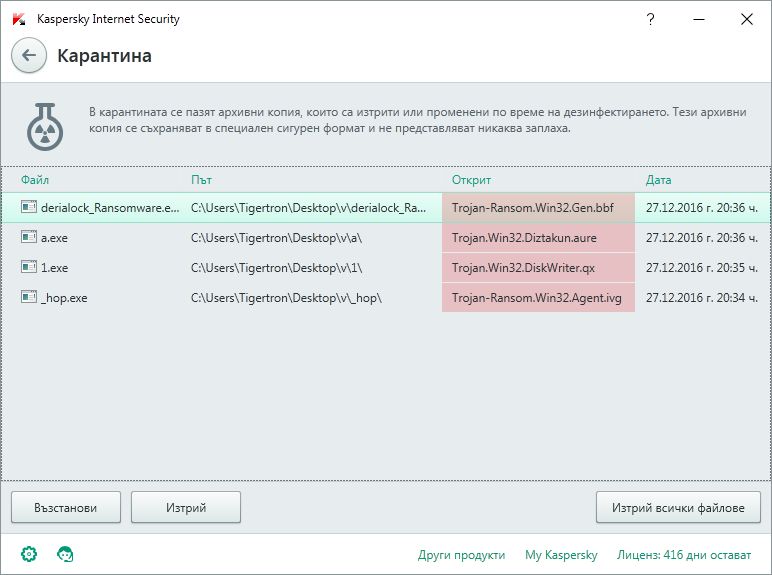Click date 27.12.2016 г. 20:35 ч.

pyautogui.click(x=702, y=268)
